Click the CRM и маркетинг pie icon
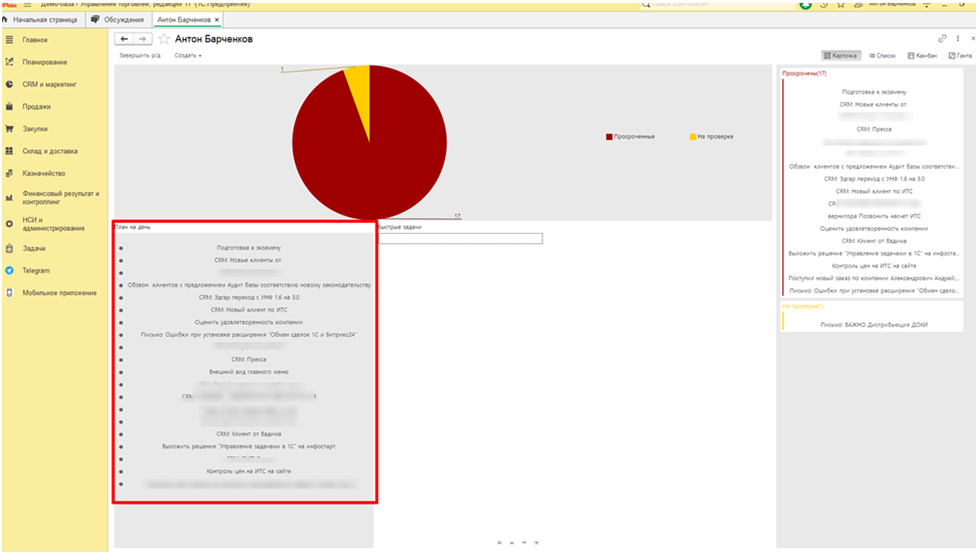Viewport: 978px width, 554px height. tap(9, 84)
